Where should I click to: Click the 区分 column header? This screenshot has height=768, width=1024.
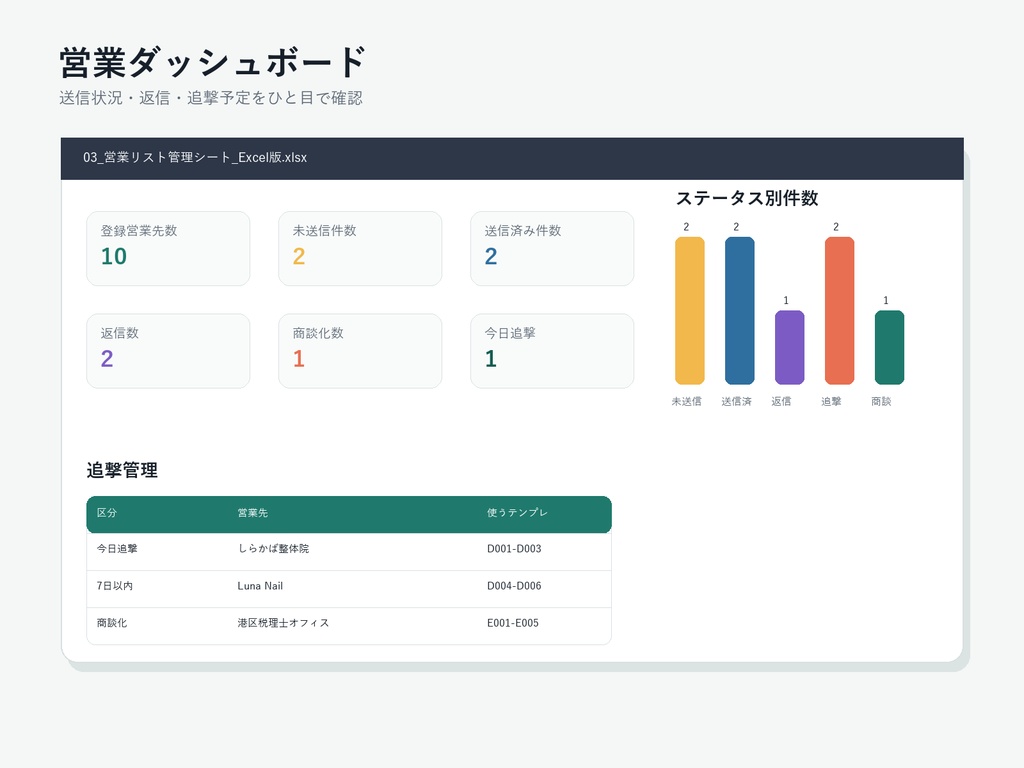tap(106, 513)
